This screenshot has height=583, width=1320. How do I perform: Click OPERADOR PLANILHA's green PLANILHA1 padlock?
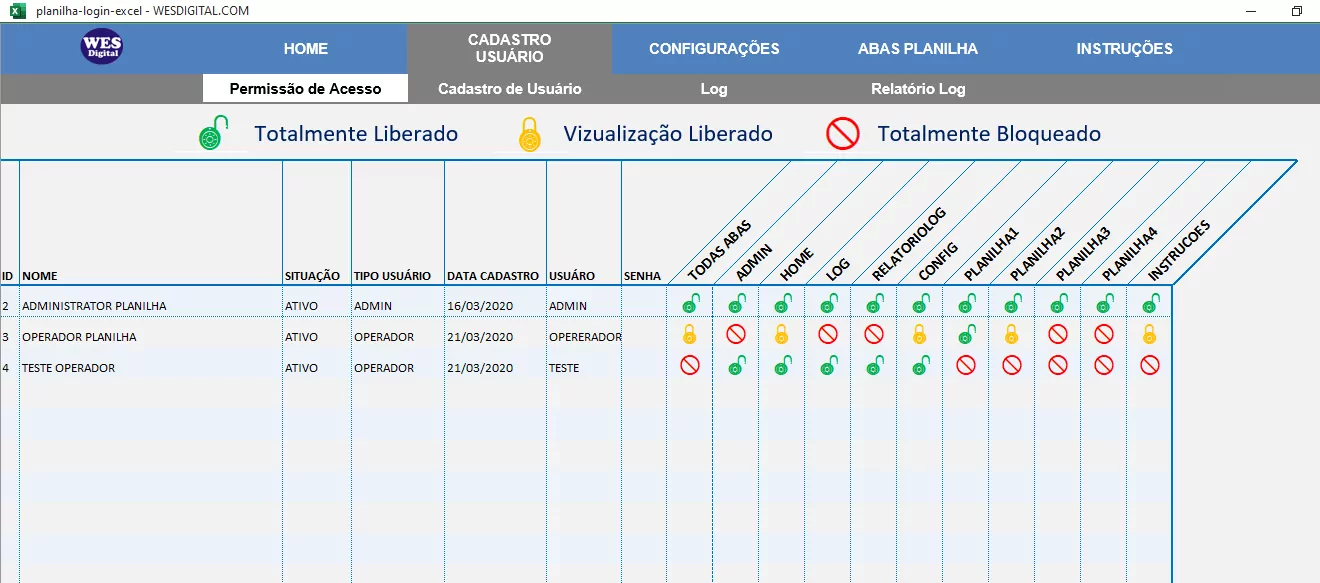tap(966, 334)
